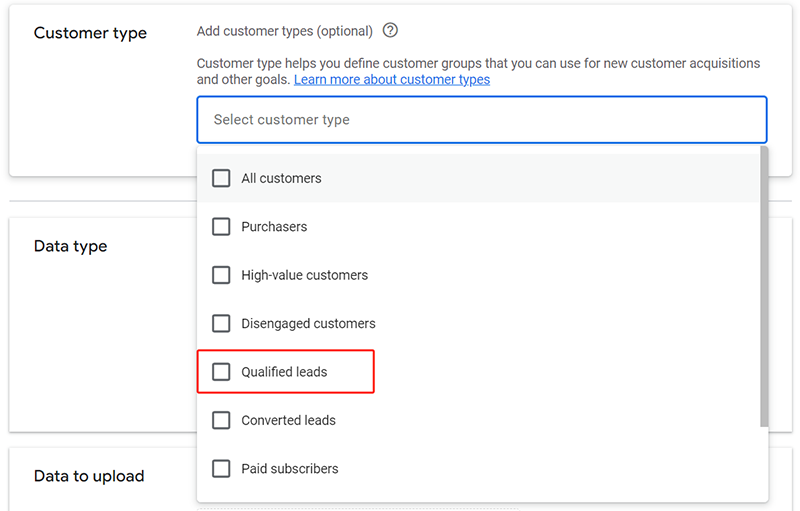This screenshot has height=511, width=800.
Task: Open Learn more about customer types link
Action: 392,80
